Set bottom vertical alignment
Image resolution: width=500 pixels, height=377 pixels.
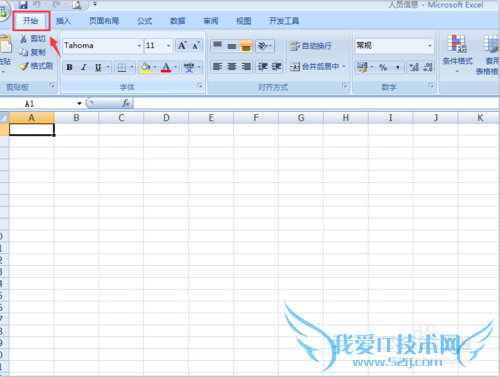[246, 46]
